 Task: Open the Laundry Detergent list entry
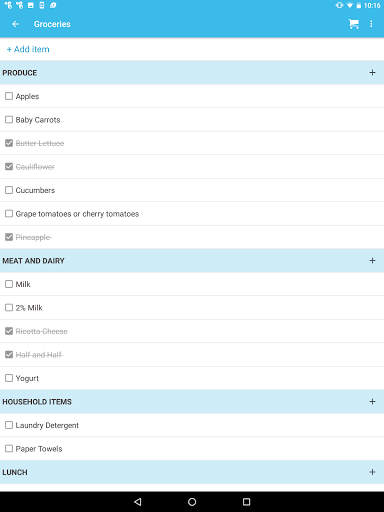click(192, 425)
